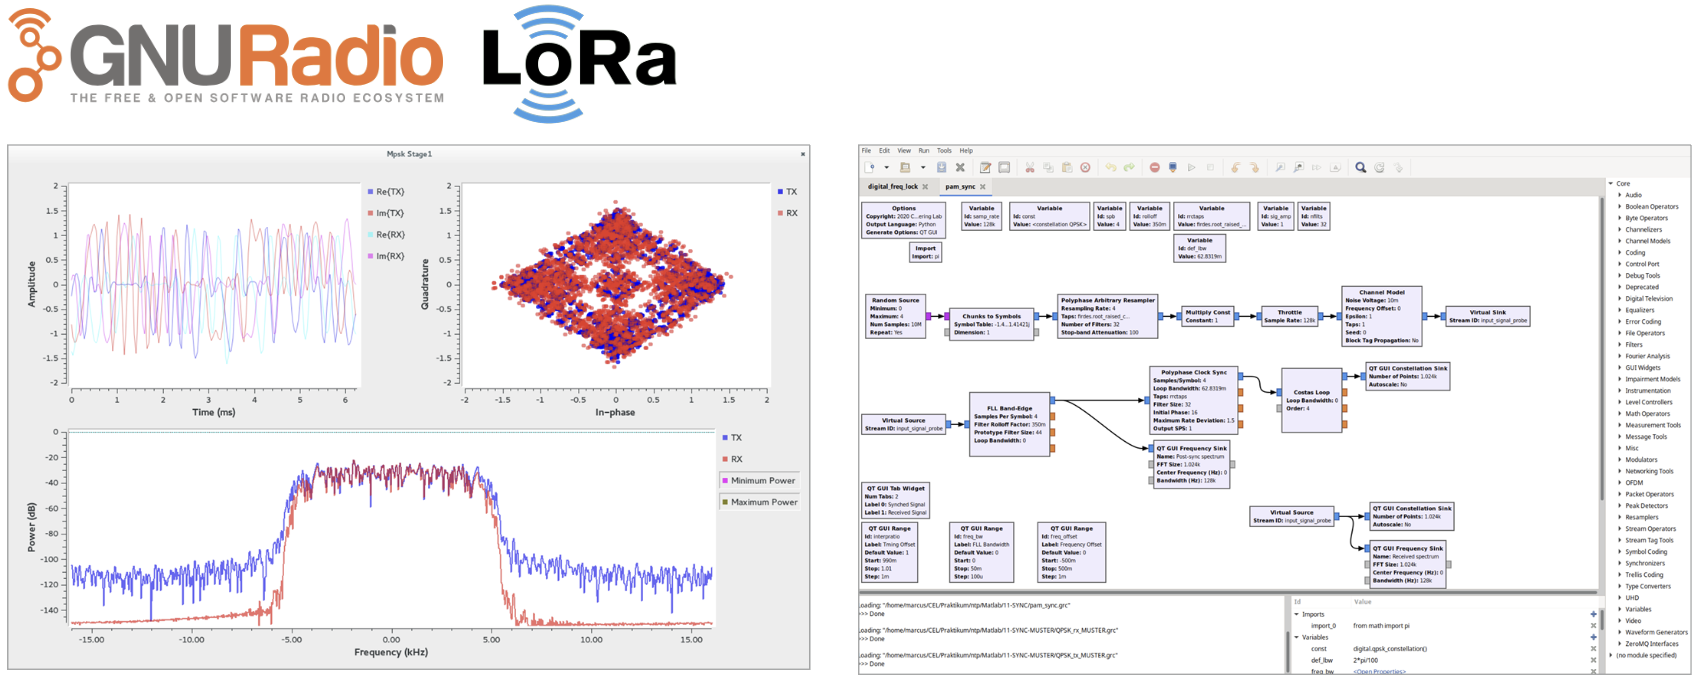
Task: Redo the action using the green arrow
Action: point(1129,168)
